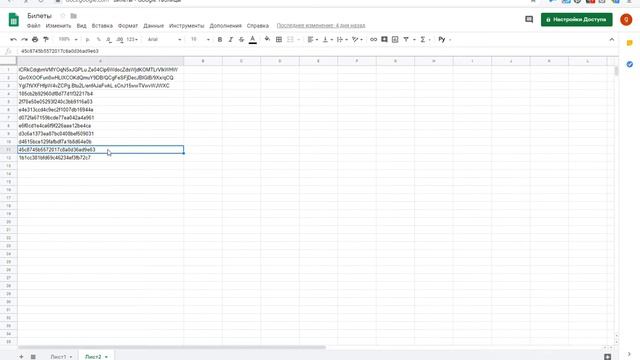Open the Данные menu
This screenshot has height=360, width=640.
153,26
